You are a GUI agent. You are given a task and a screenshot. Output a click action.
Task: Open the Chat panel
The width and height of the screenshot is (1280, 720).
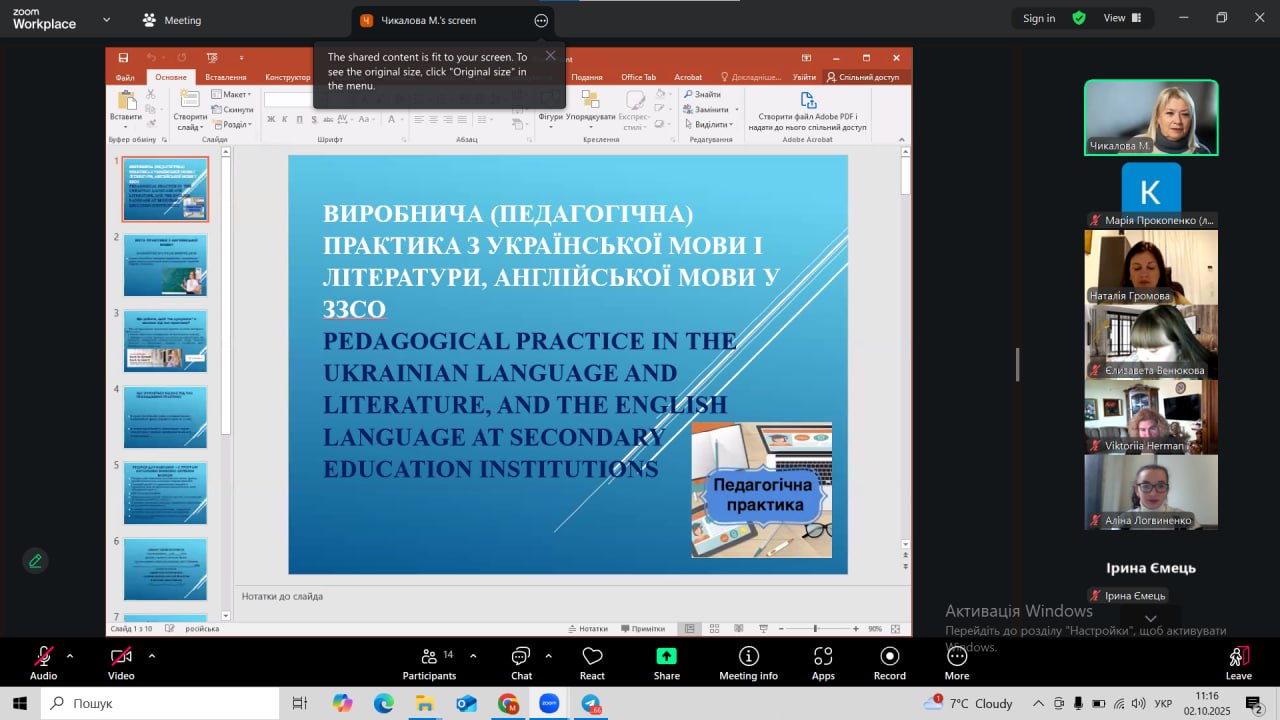click(521, 662)
